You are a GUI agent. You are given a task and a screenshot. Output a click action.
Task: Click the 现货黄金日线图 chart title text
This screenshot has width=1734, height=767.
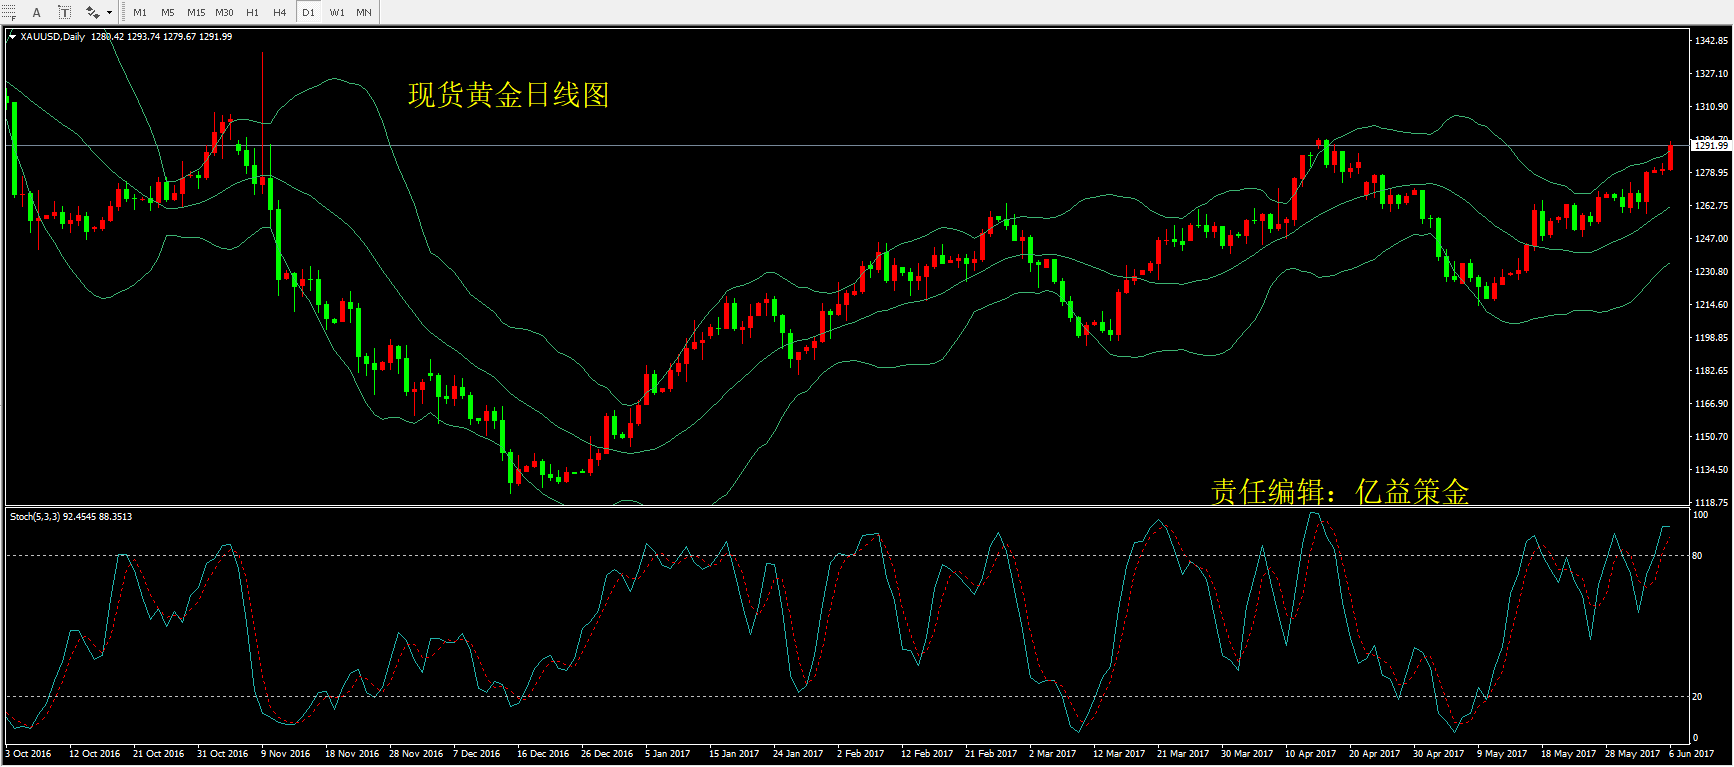(508, 95)
